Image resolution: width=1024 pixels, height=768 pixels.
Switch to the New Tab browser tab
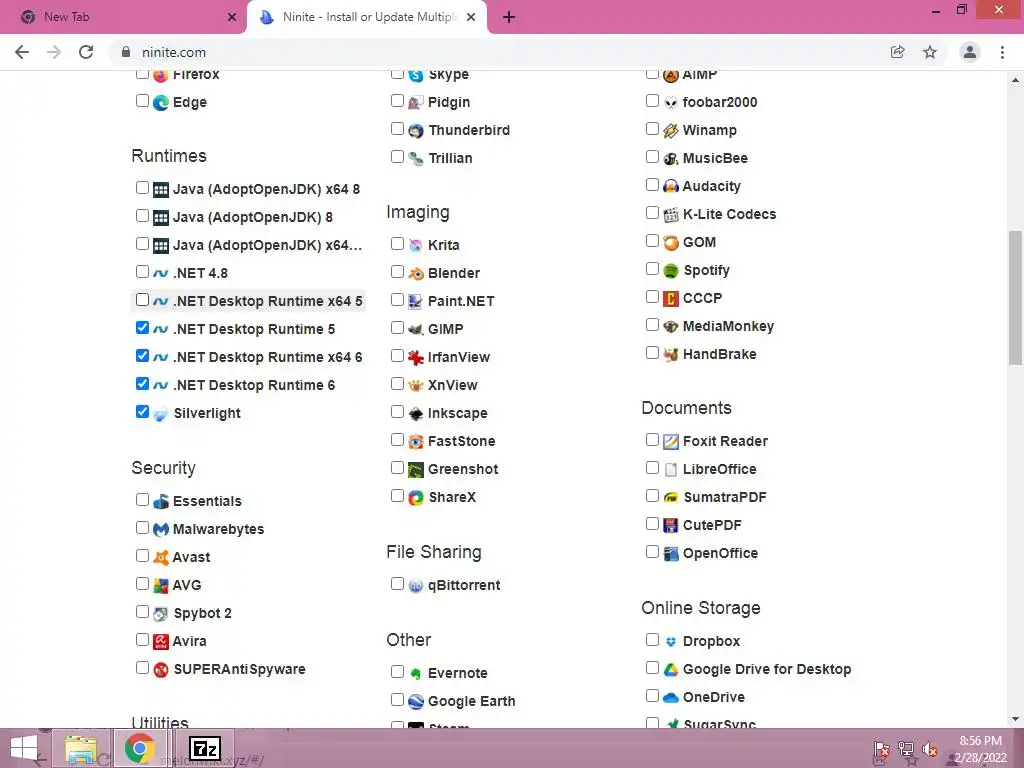tap(124, 17)
